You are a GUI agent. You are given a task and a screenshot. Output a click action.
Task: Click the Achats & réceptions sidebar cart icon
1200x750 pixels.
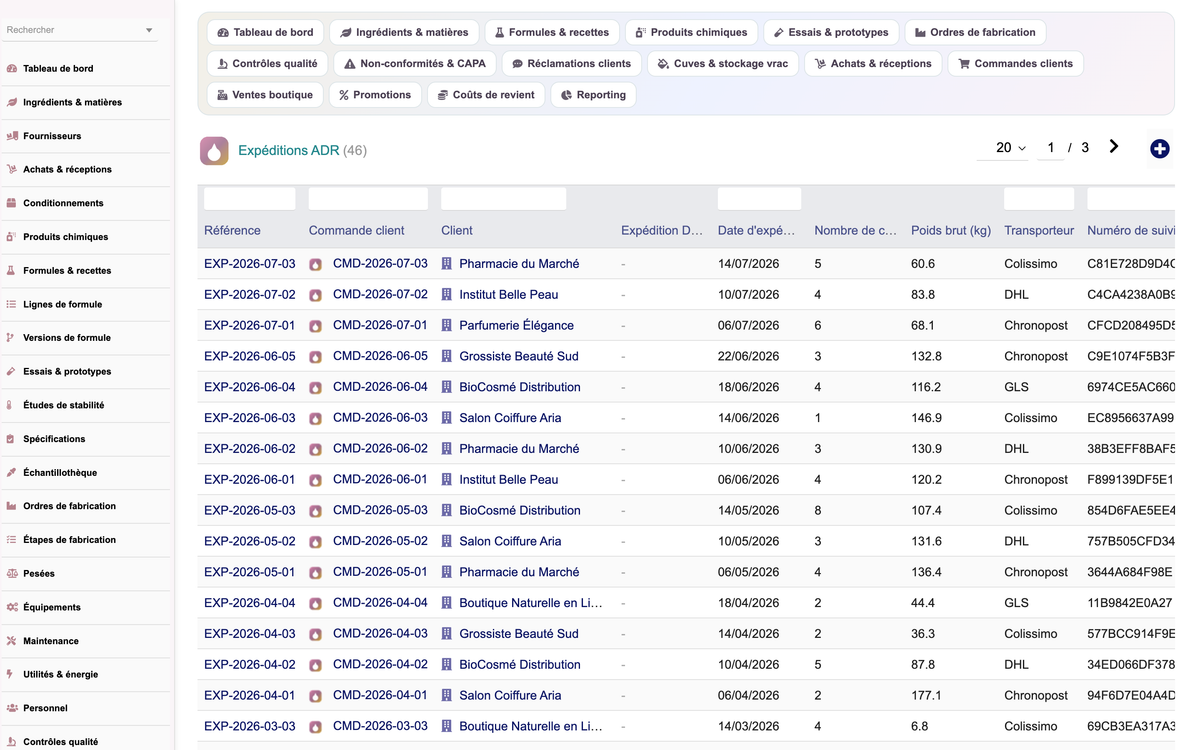coord(12,170)
